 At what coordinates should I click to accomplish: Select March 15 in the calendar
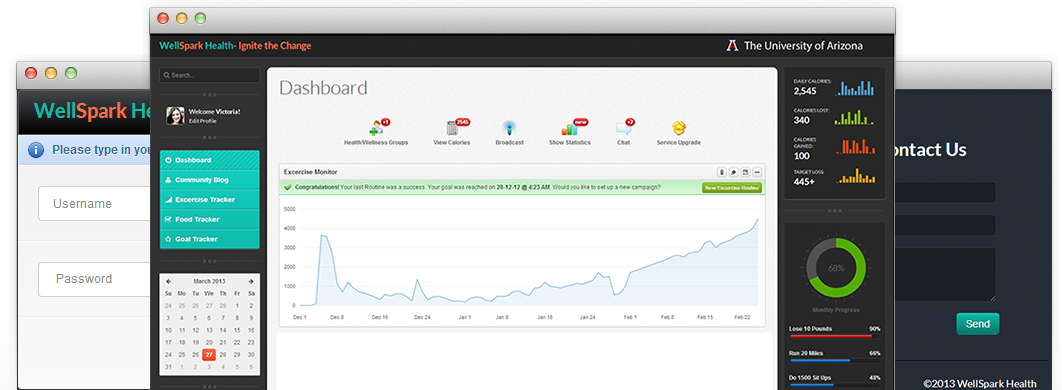click(x=237, y=330)
